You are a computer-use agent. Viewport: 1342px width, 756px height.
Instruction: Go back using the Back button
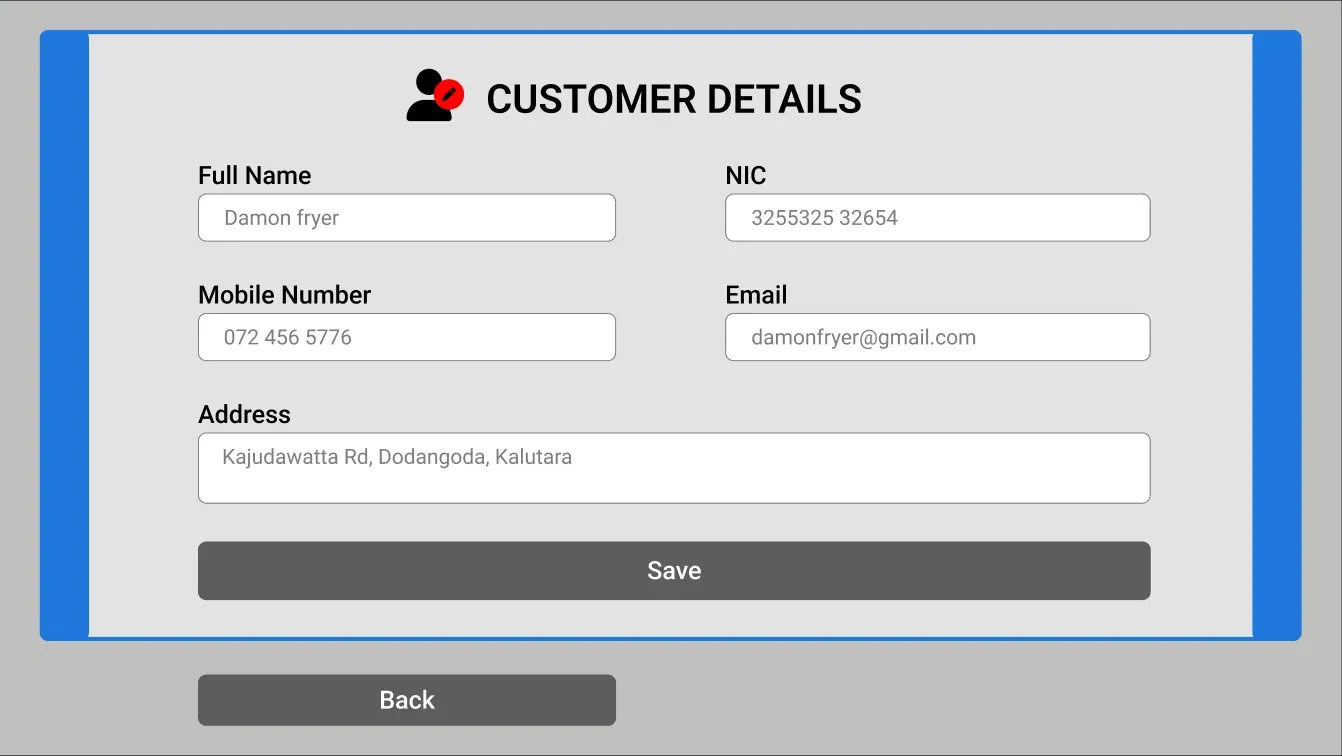407,700
